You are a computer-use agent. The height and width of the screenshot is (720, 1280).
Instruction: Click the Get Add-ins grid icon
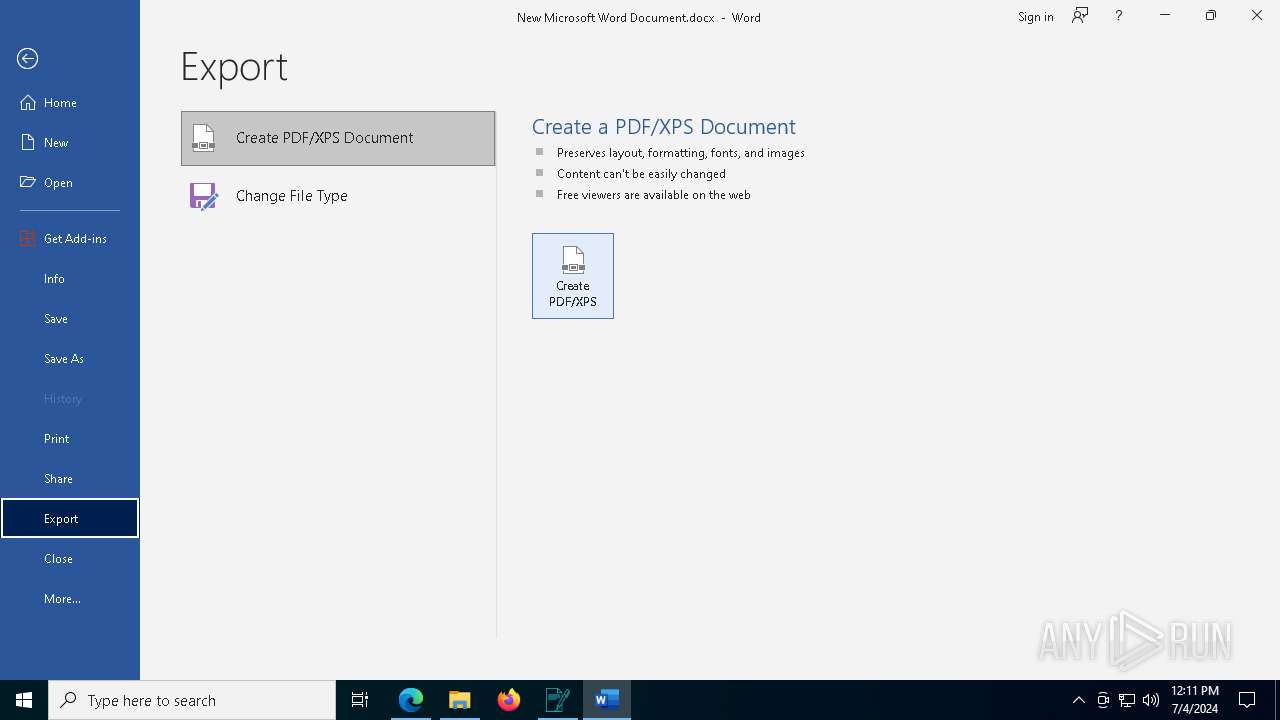28,238
